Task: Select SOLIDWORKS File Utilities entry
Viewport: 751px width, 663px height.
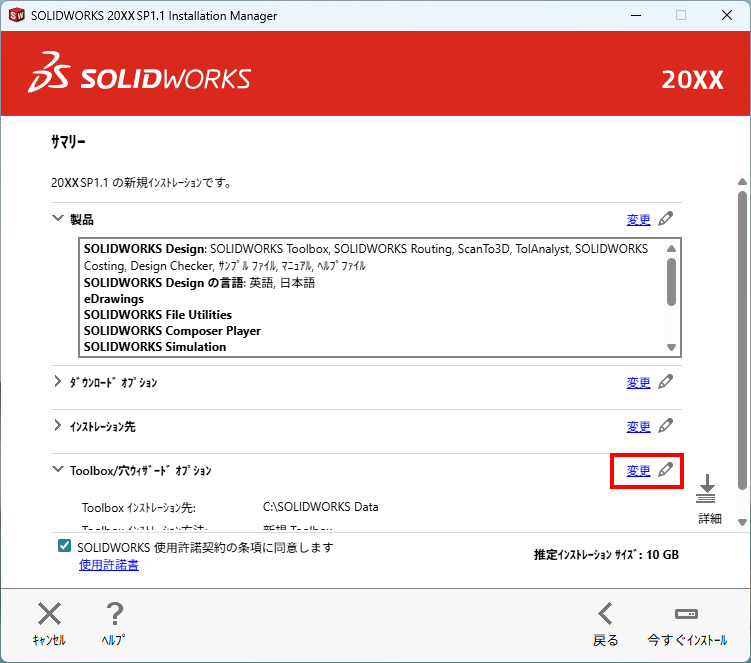Action: click(158, 315)
